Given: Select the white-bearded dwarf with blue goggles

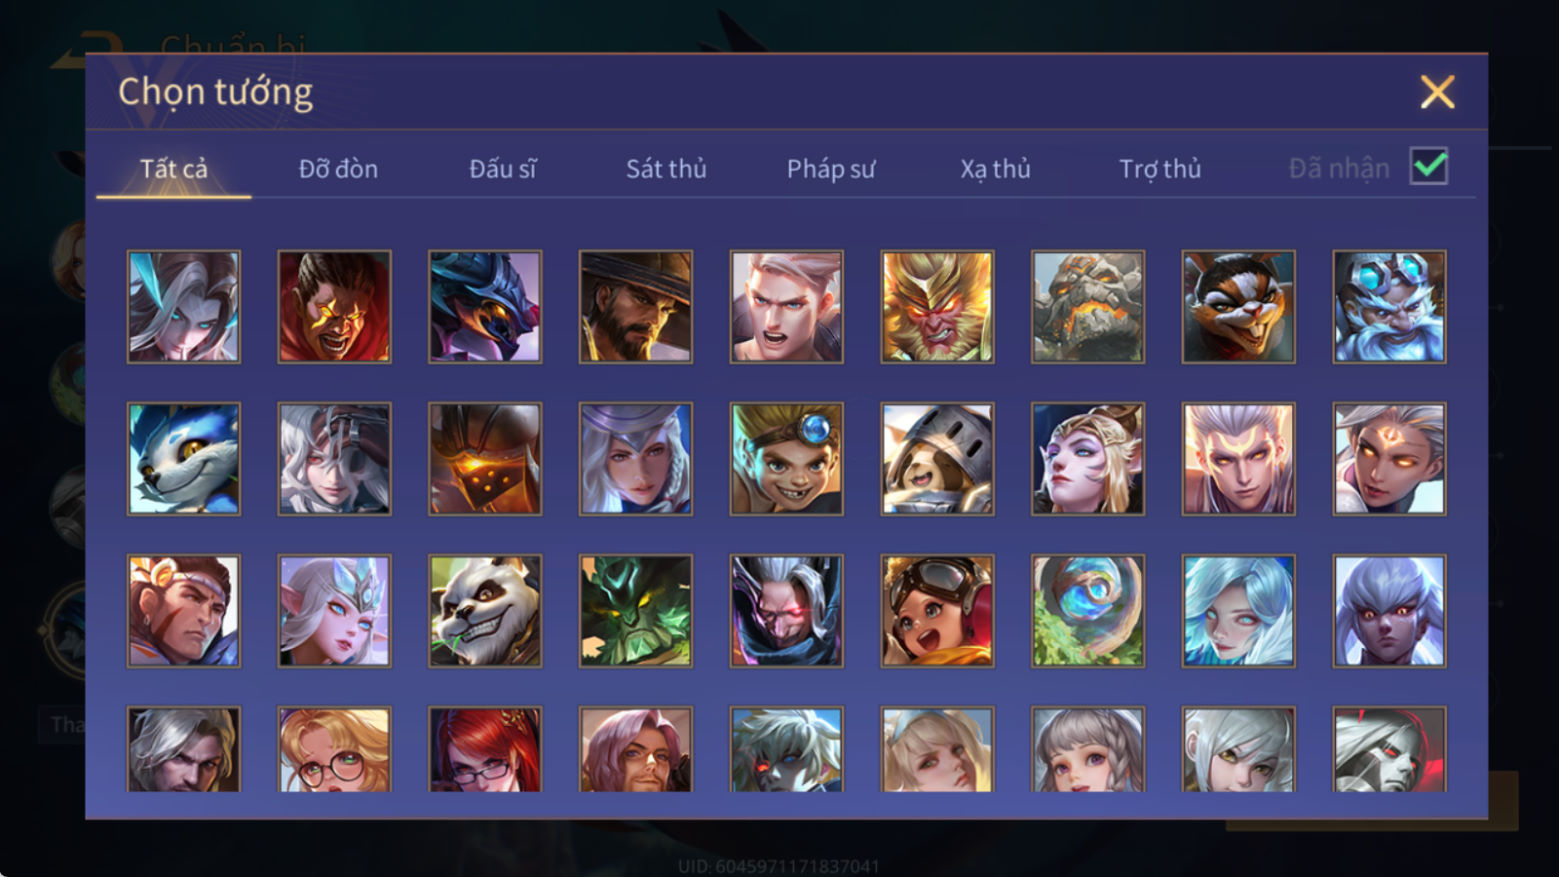Looking at the screenshot, I should (x=1389, y=307).
